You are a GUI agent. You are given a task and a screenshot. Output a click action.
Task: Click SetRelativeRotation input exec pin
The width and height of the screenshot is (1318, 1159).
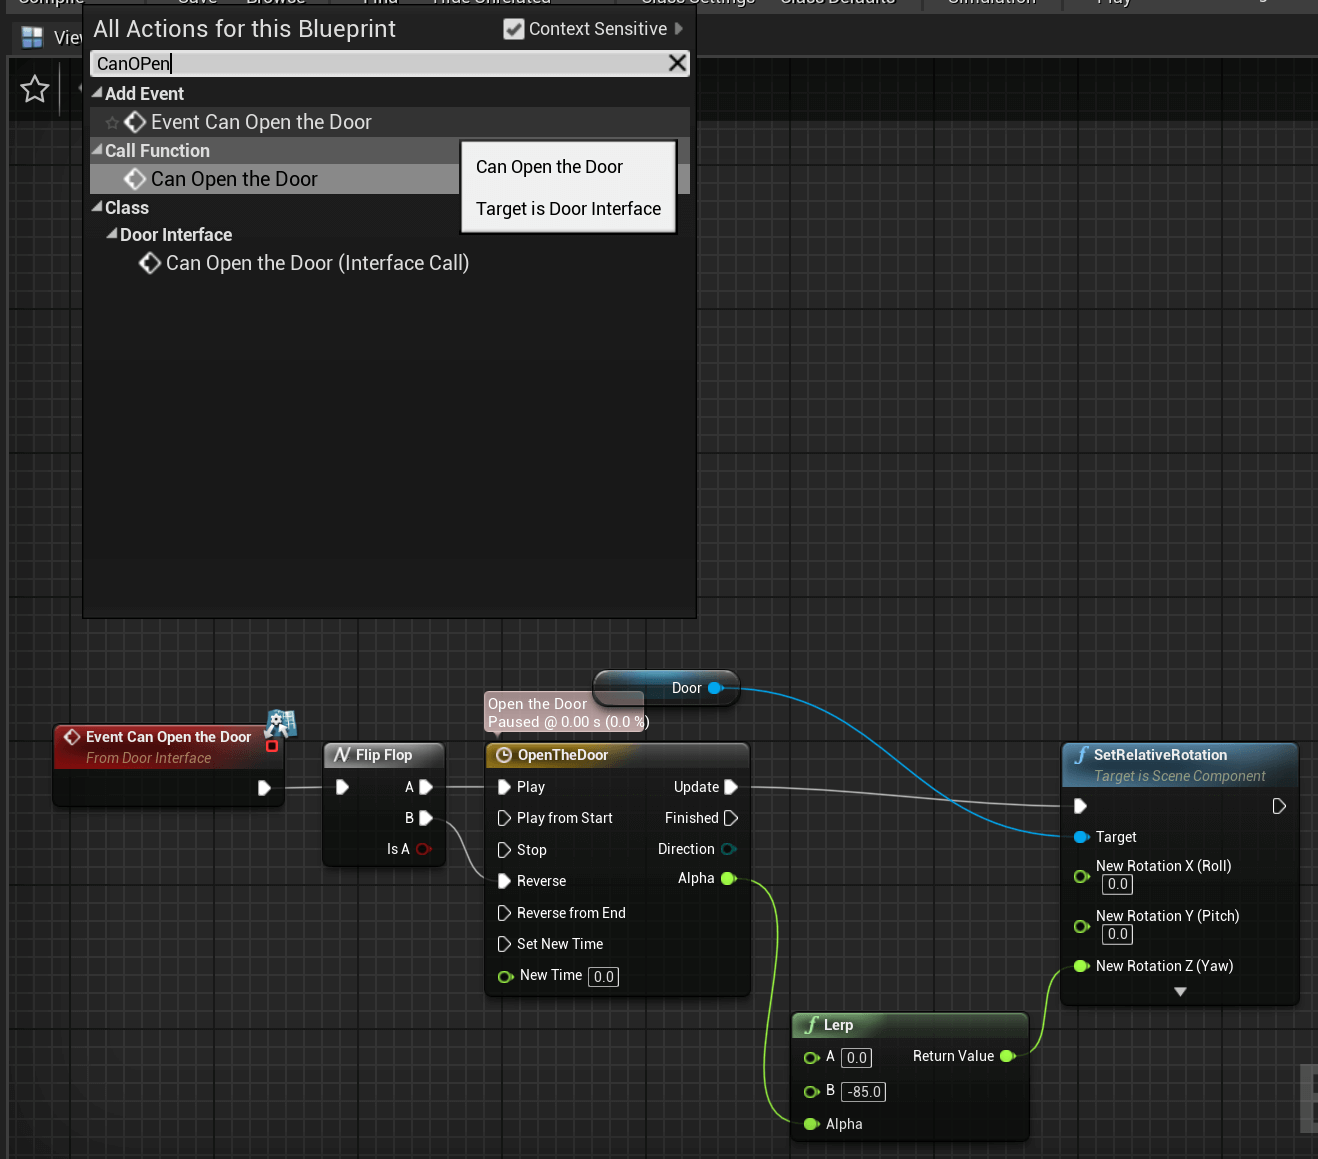[1080, 806]
